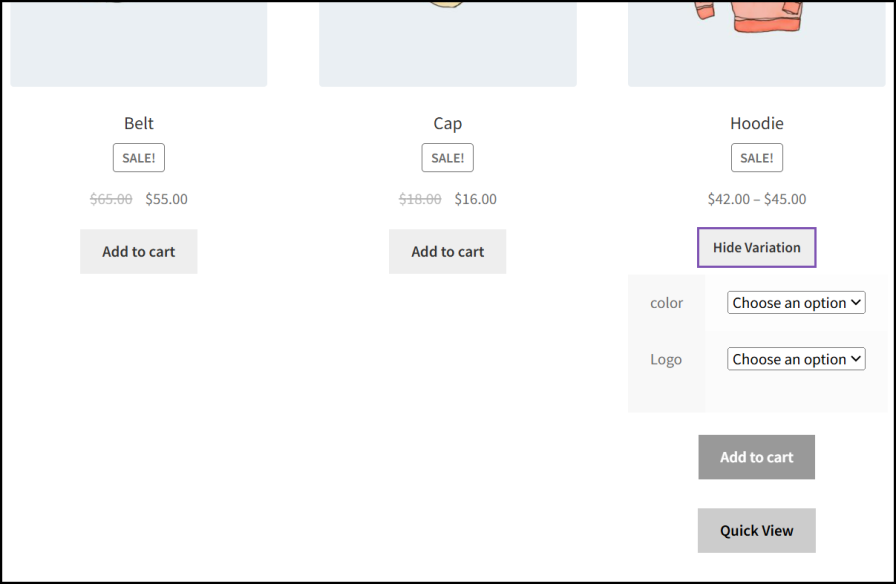This screenshot has height=584, width=896.
Task: Add the Cap to cart
Action: coord(447,252)
